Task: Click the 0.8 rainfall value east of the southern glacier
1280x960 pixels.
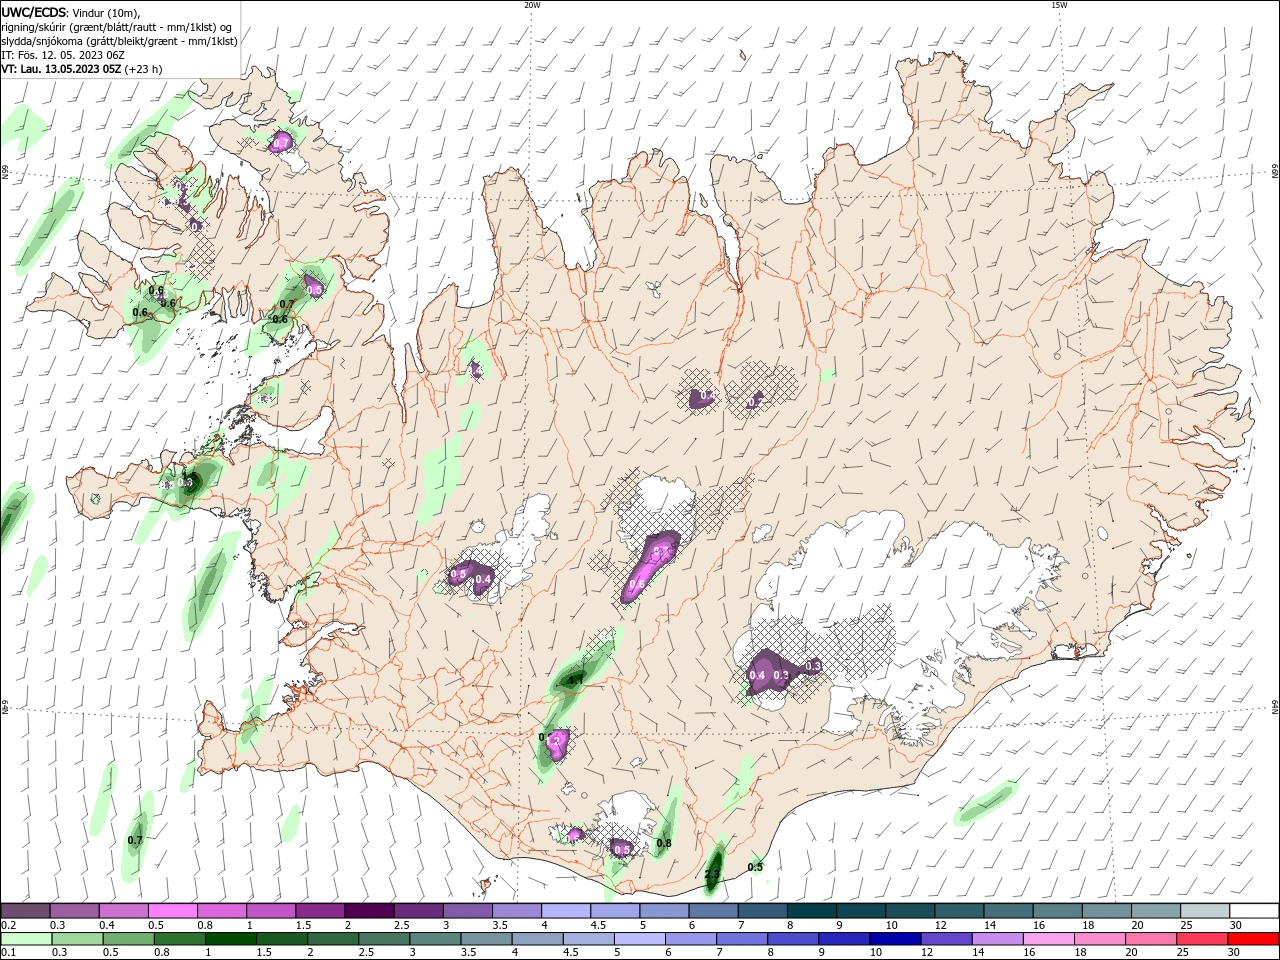Action: click(663, 844)
